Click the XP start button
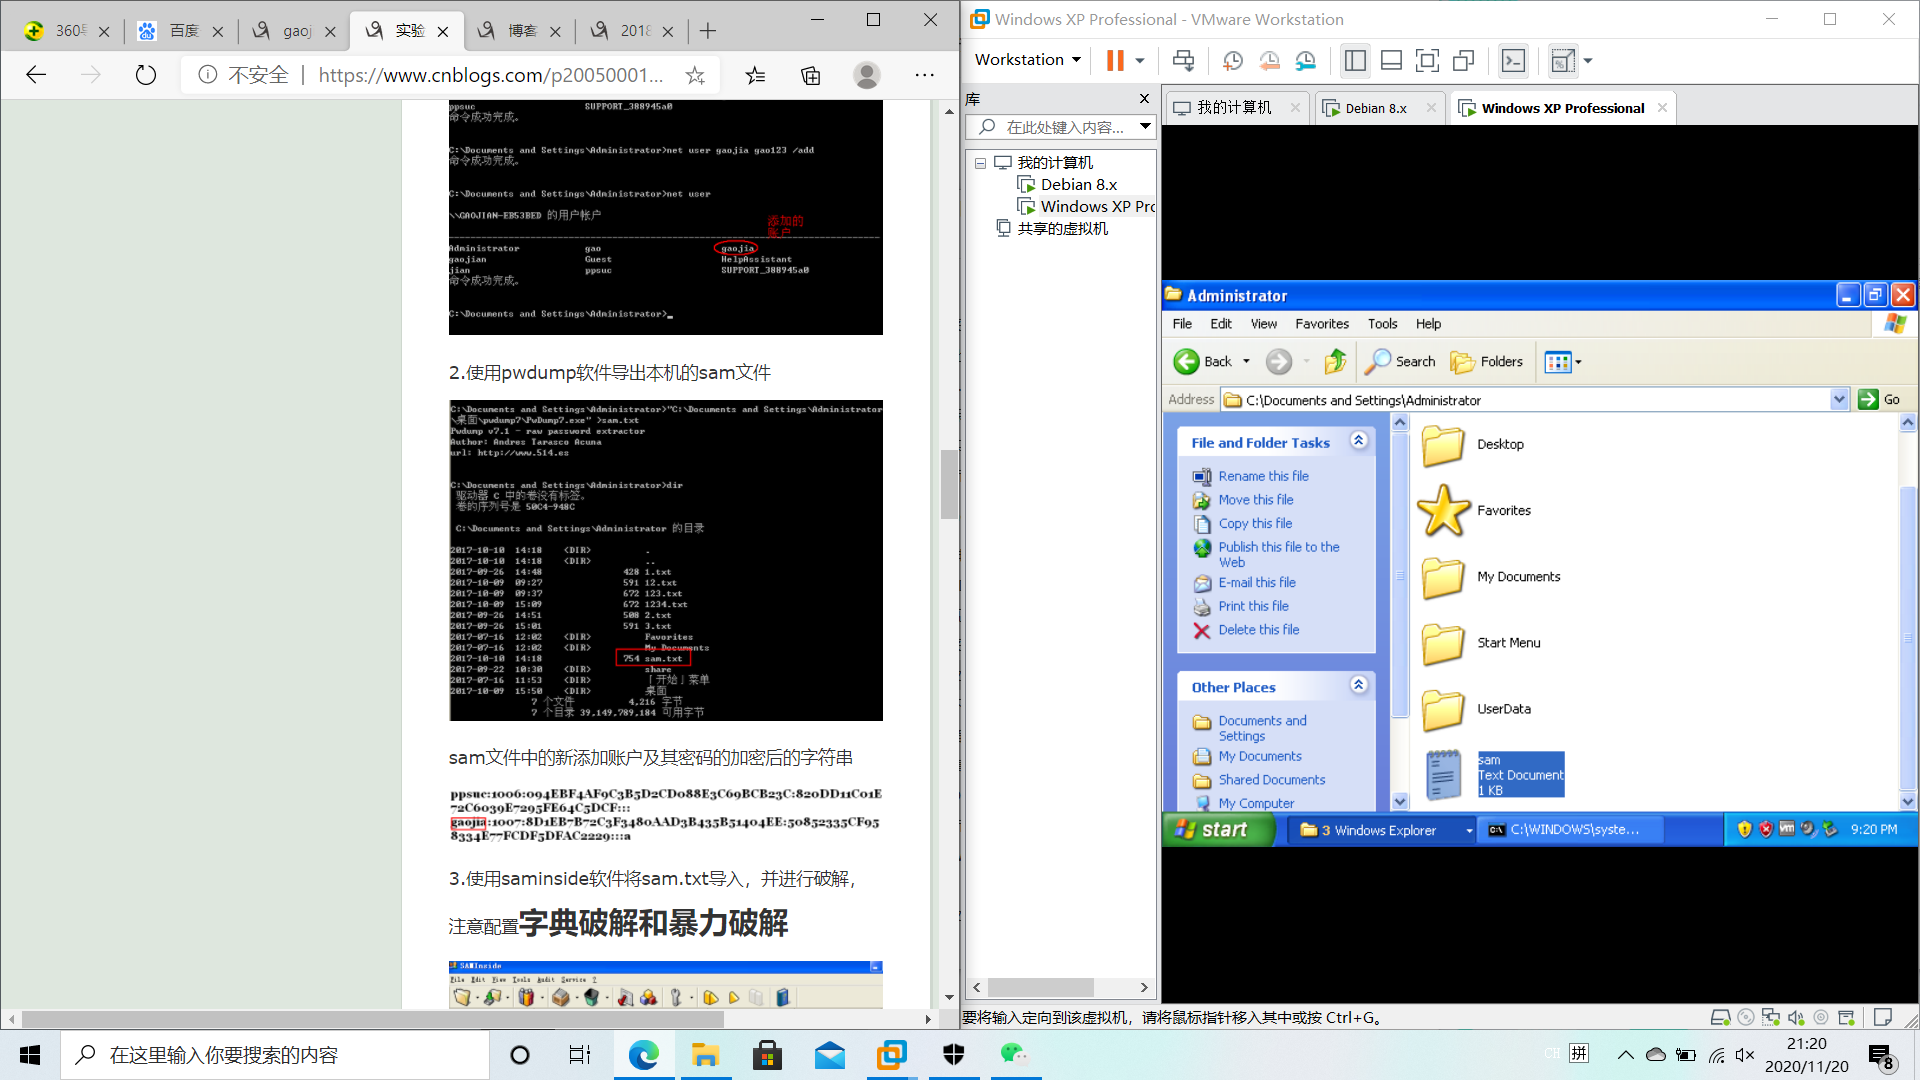Screen dimensions: 1920x1080 (x=1212, y=830)
